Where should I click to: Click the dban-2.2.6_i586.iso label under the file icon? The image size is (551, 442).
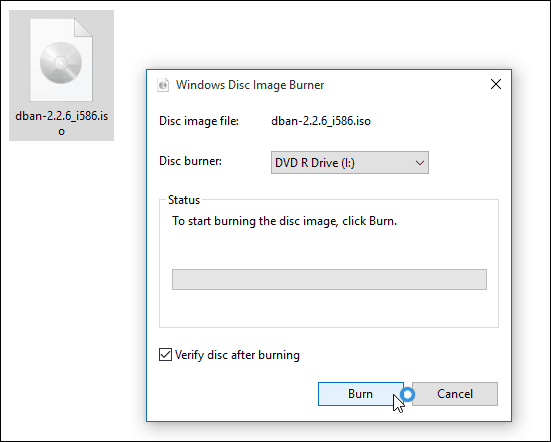(x=61, y=123)
